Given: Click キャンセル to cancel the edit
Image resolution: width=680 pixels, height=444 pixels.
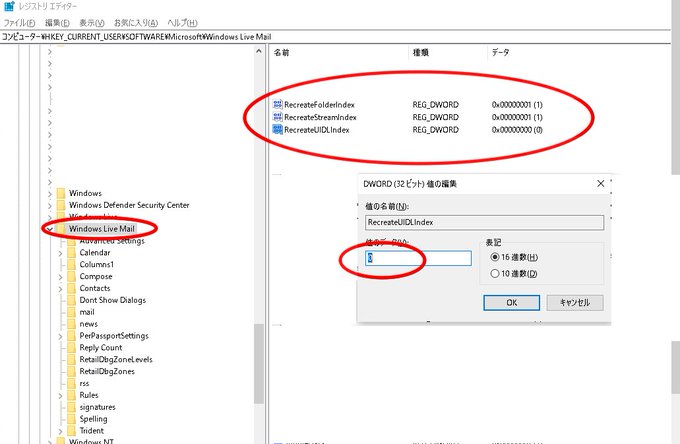Looking at the screenshot, I should coord(575,303).
